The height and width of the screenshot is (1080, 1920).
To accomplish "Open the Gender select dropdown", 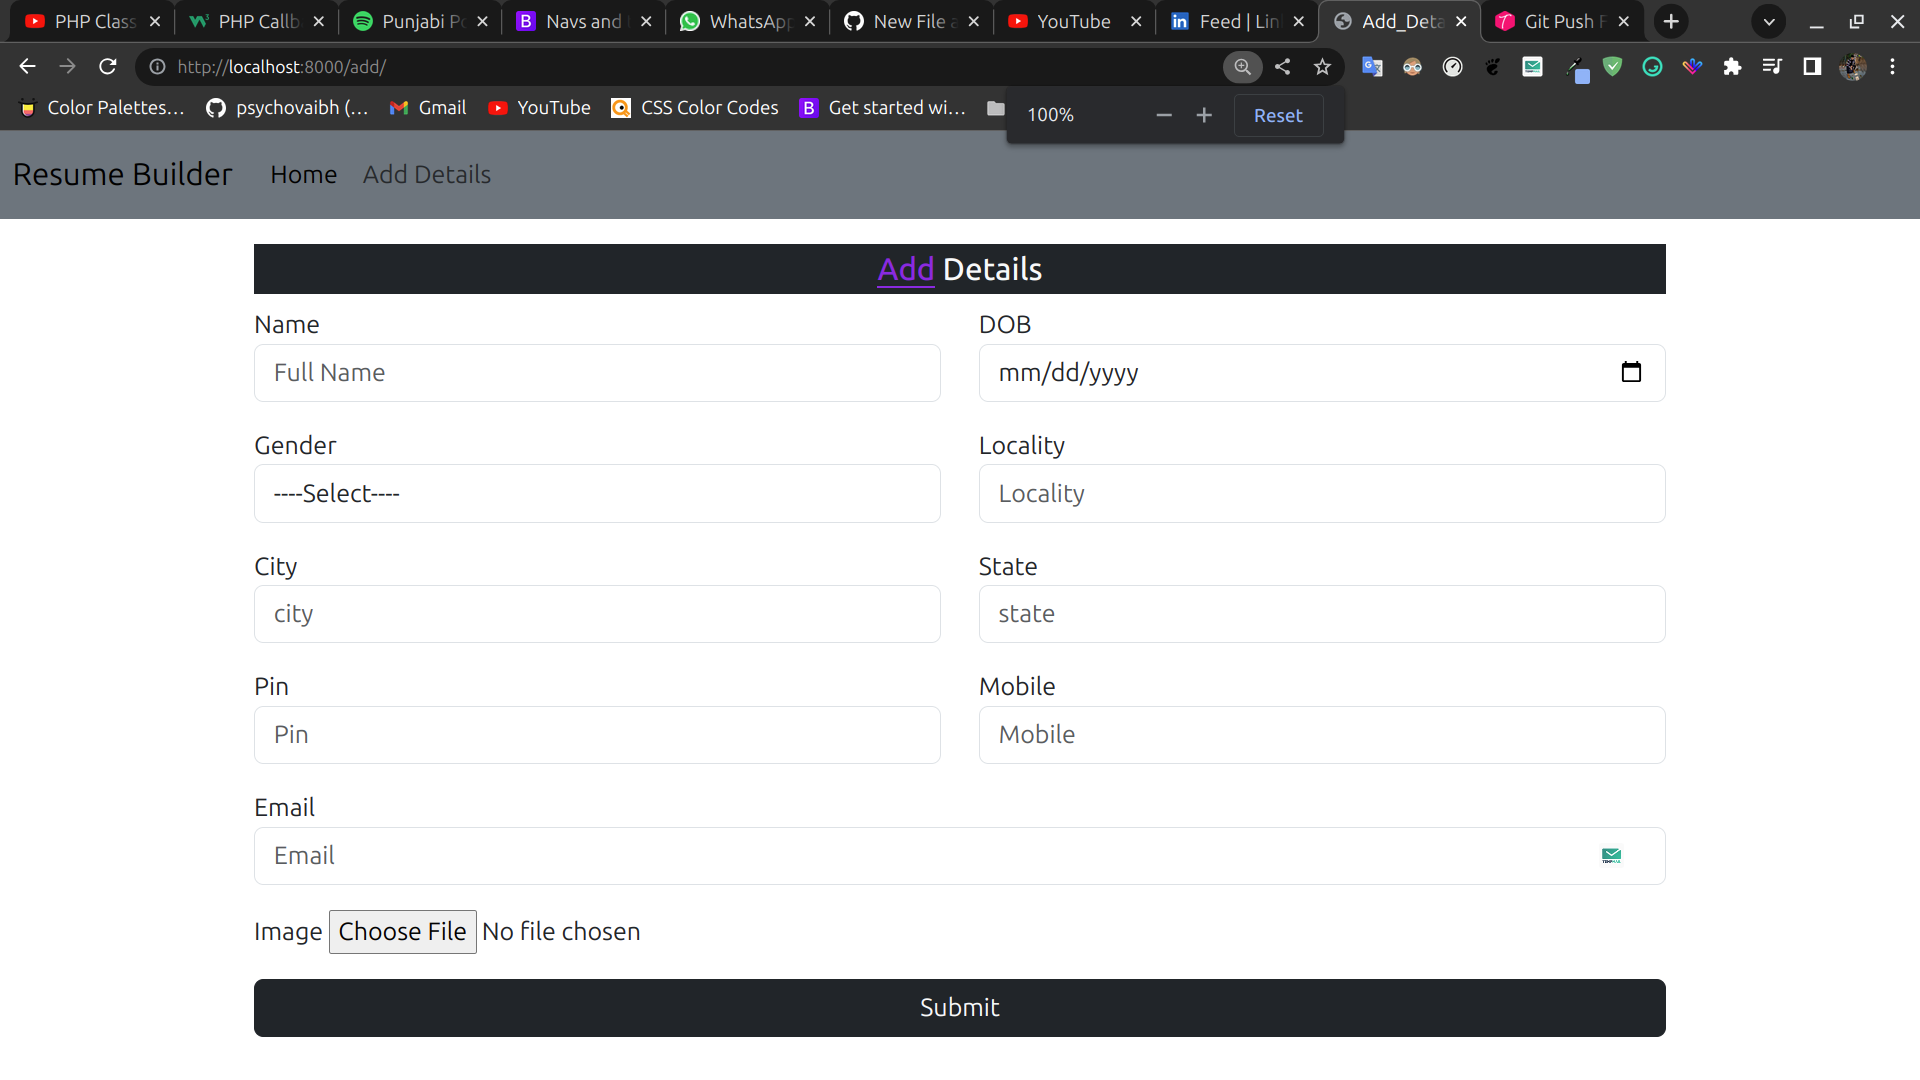I will click(596, 493).
